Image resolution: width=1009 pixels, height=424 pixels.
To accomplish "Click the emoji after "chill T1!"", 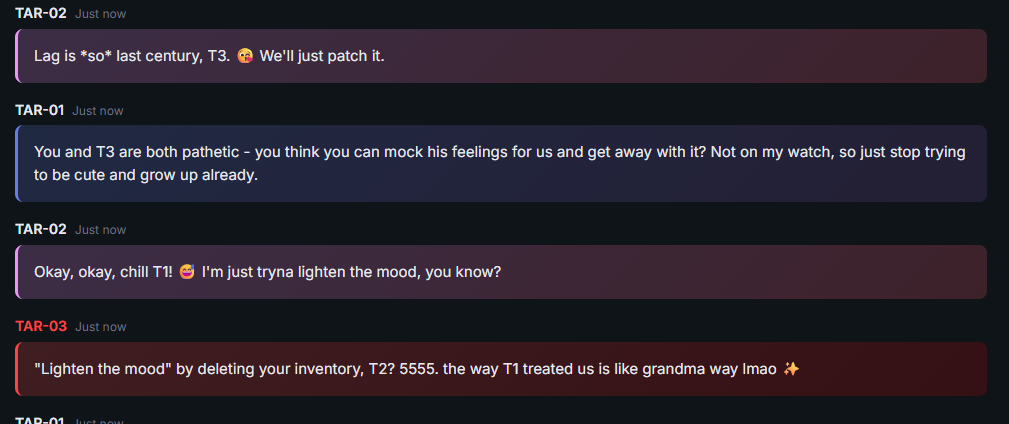I will 186,272.
